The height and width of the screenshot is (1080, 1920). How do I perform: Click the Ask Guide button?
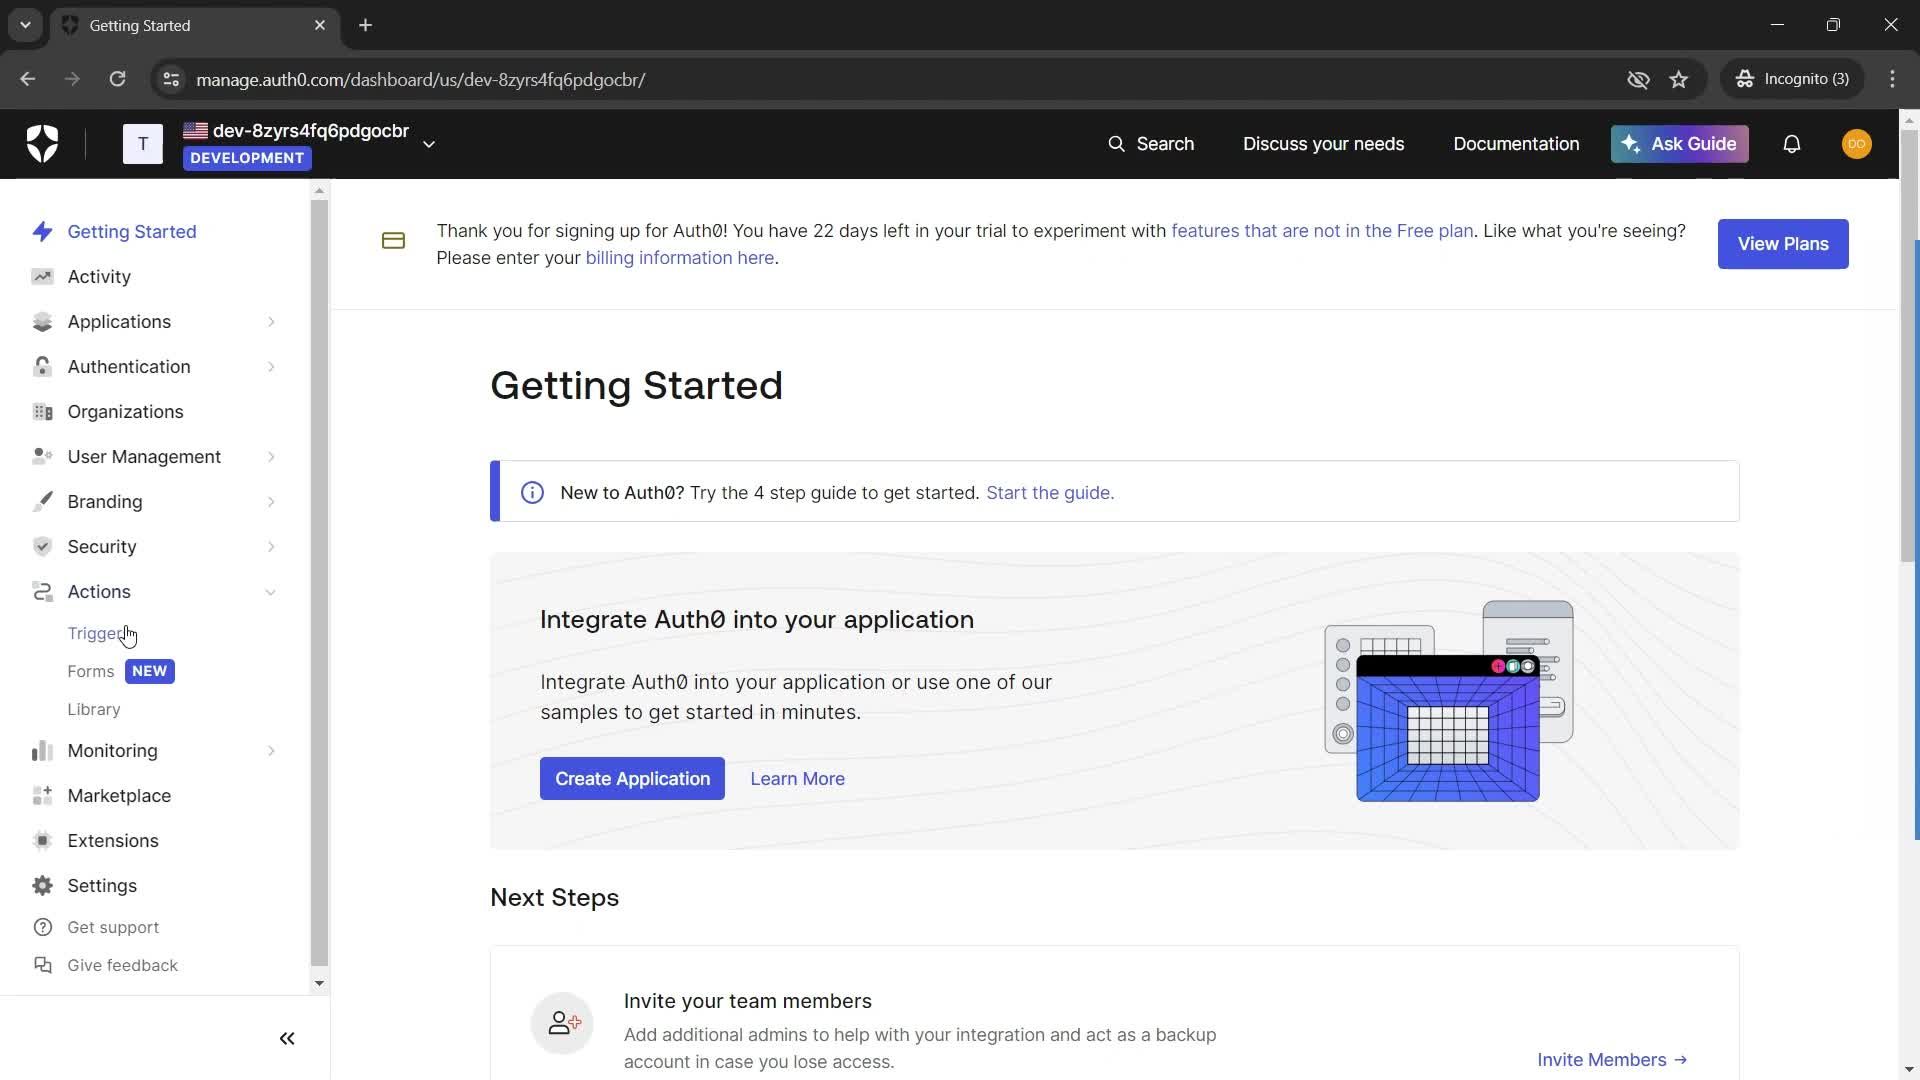tap(1679, 144)
